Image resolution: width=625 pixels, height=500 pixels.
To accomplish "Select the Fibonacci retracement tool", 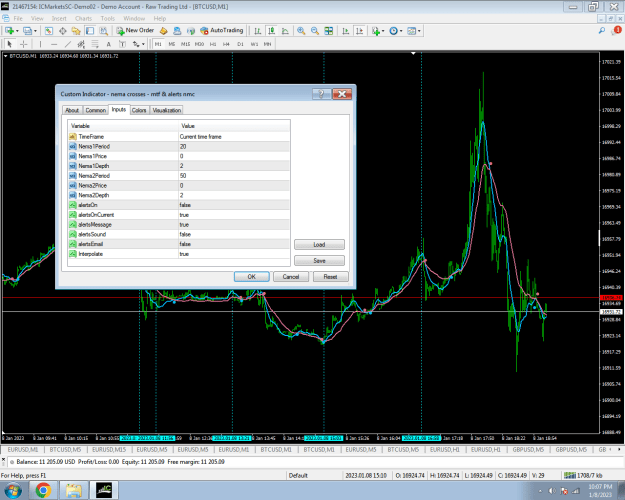I will [x=95, y=44].
